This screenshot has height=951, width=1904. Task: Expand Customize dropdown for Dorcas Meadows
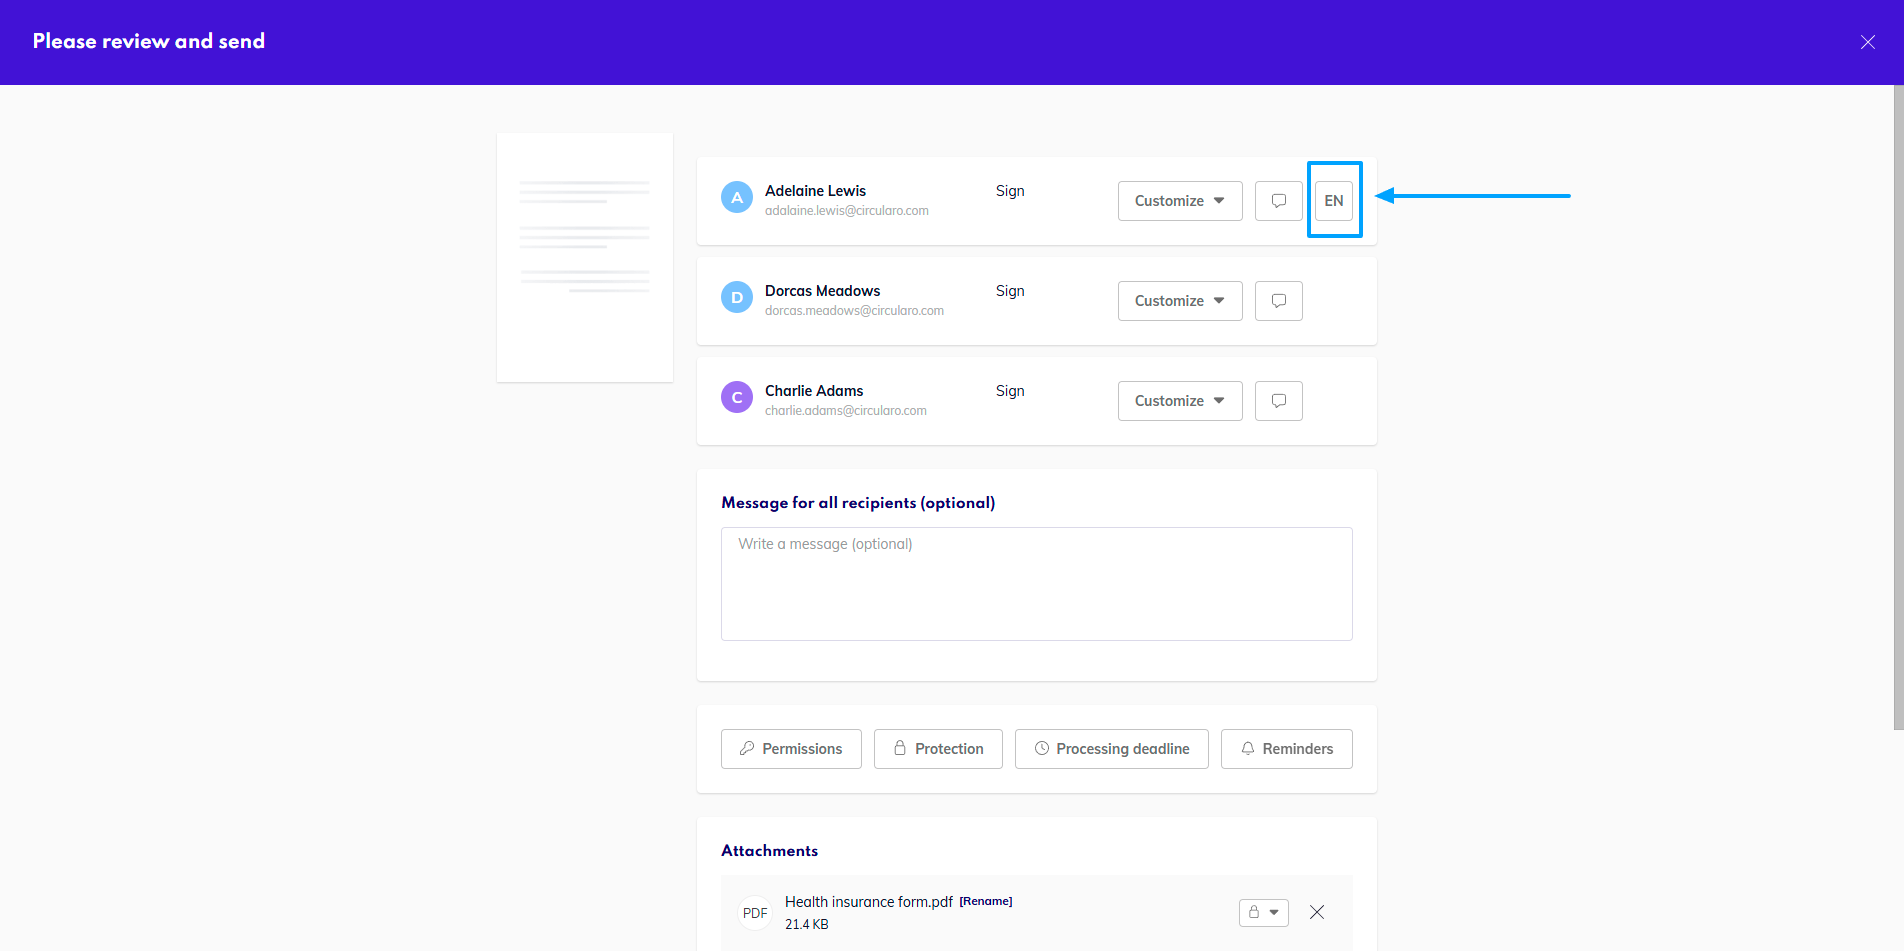coord(1179,301)
